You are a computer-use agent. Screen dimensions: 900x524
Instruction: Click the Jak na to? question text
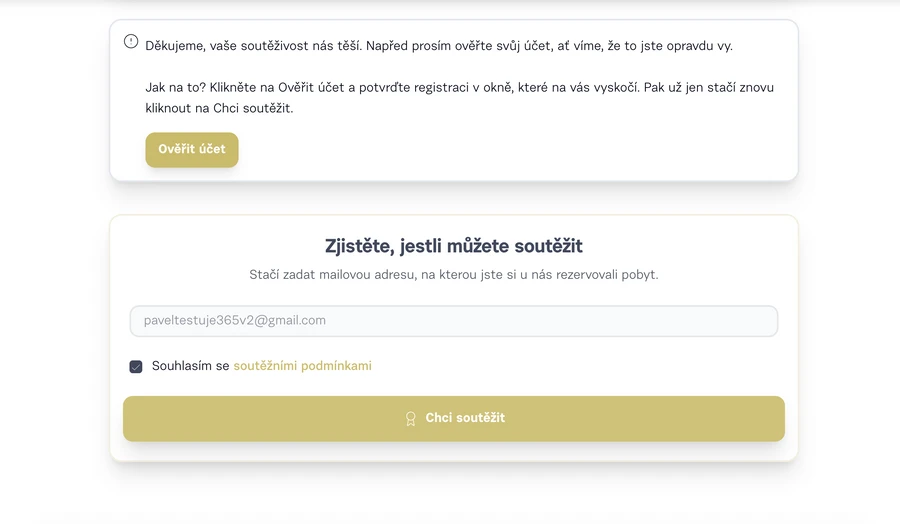coord(176,88)
